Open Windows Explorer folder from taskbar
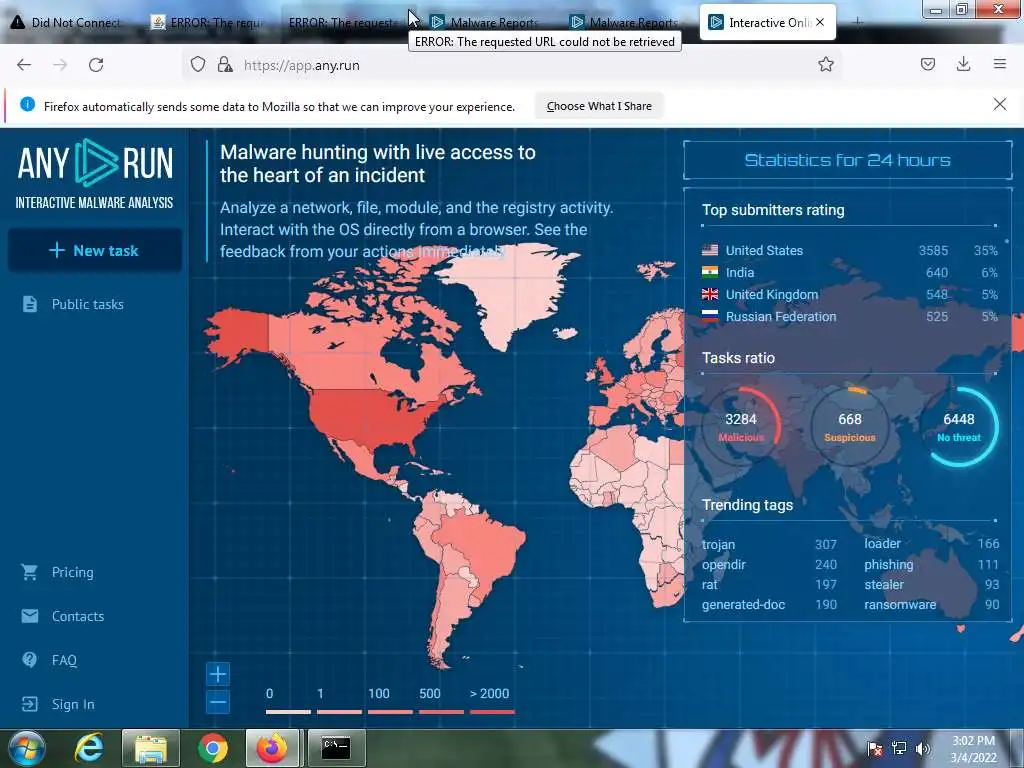The width and height of the screenshot is (1024, 768). [x=151, y=748]
